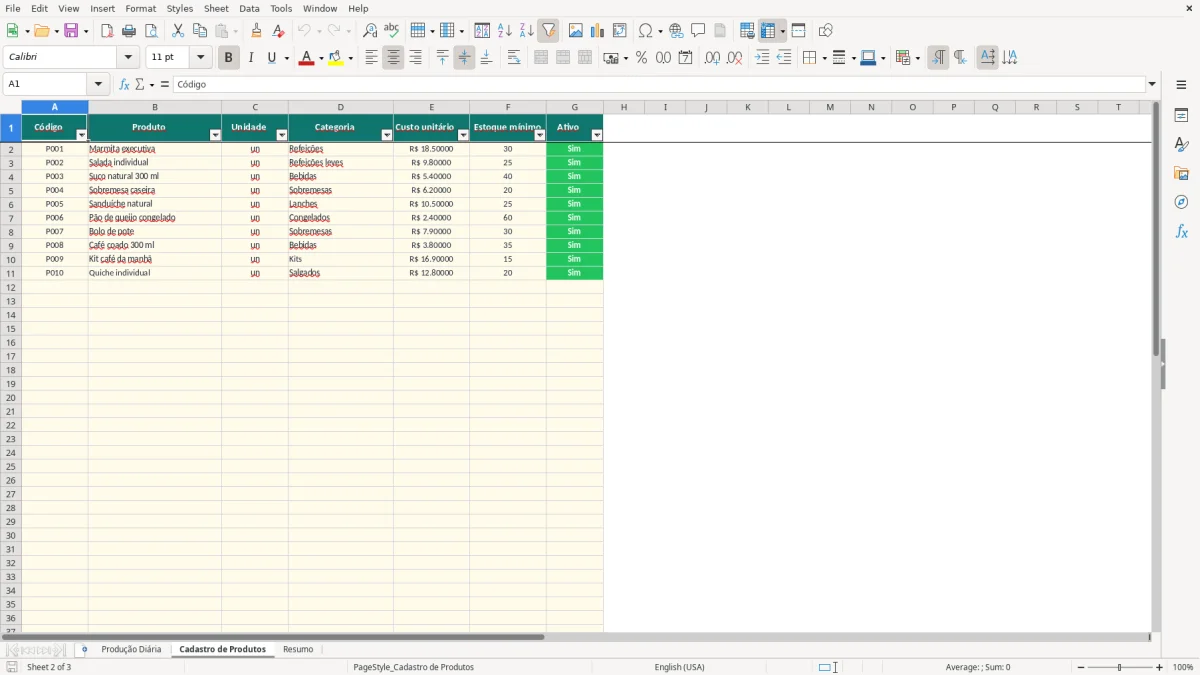Image resolution: width=1200 pixels, height=675 pixels.
Task: Open the Font Size dropdown list
Action: click(x=200, y=58)
